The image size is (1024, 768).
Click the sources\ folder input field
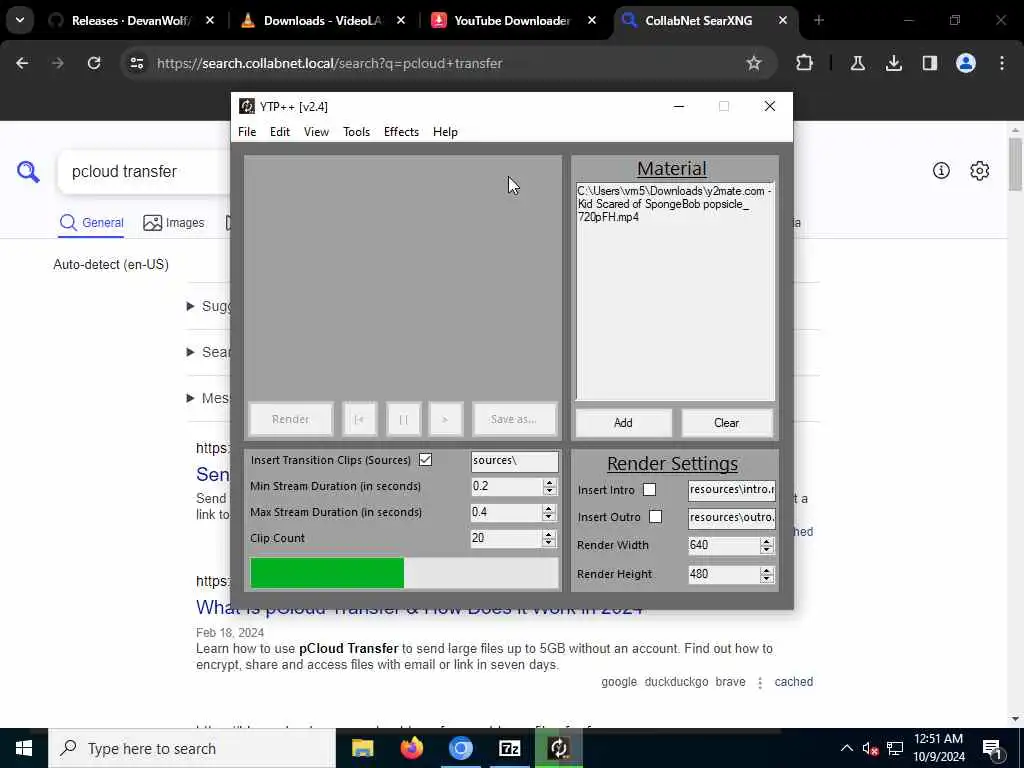(514, 460)
